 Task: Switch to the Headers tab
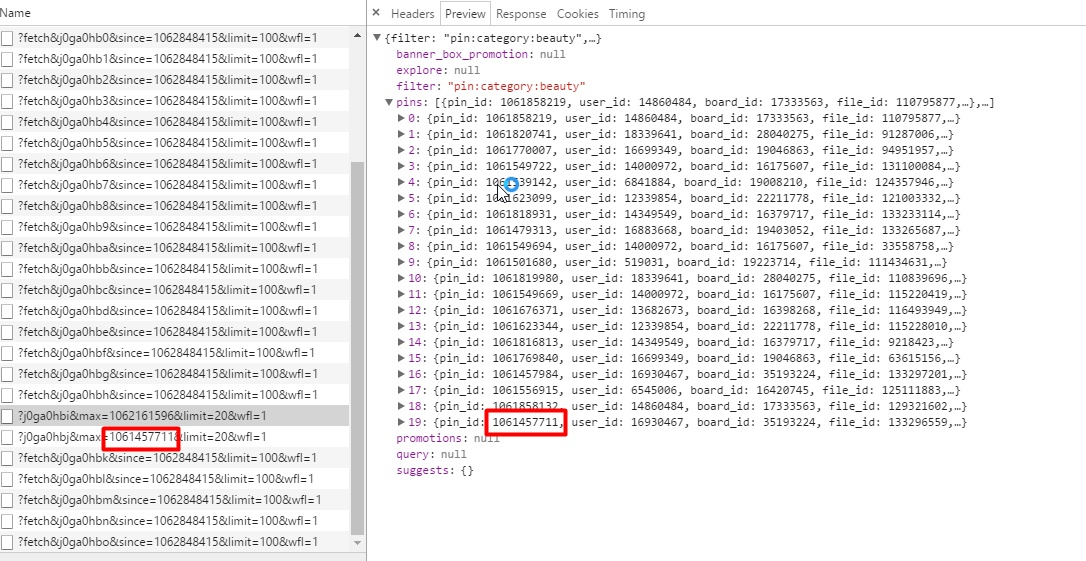pyautogui.click(x=412, y=14)
